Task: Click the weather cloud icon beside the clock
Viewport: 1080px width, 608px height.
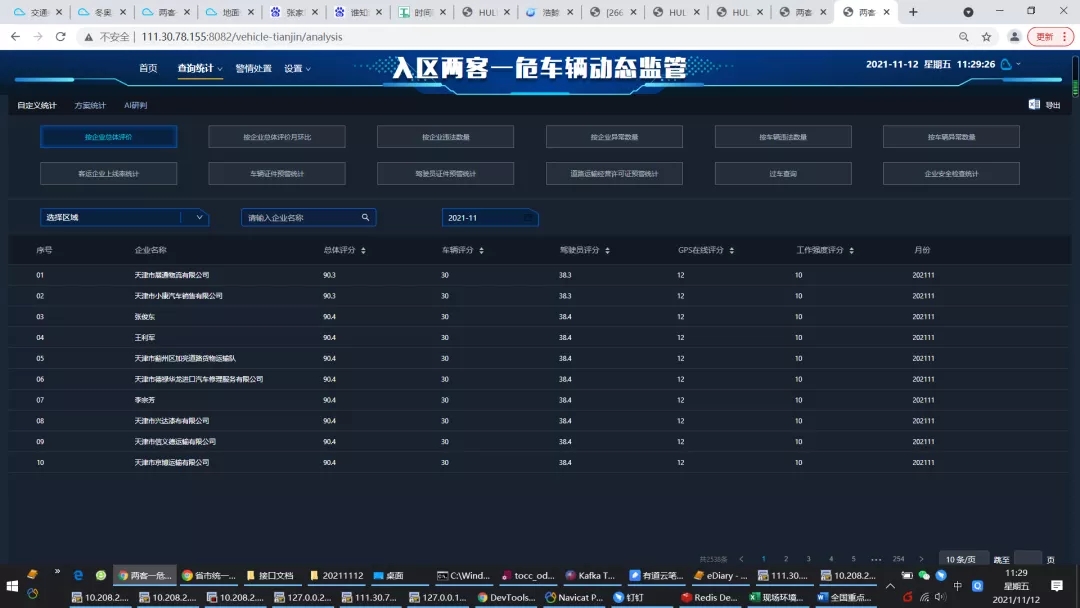Action: click(x=1006, y=64)
